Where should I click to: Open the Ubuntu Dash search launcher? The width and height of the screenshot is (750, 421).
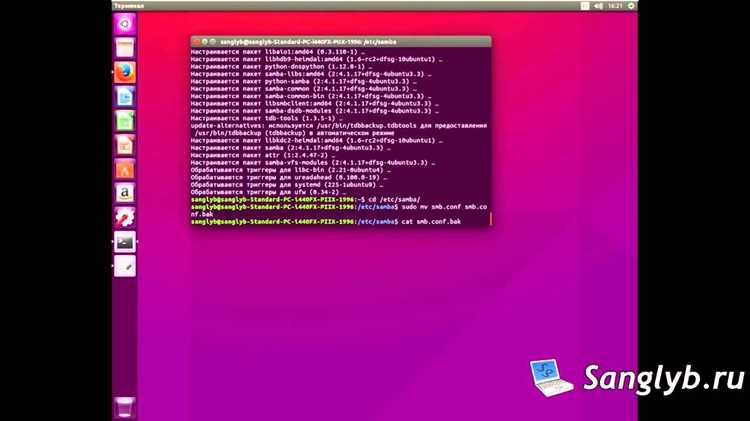125,23
